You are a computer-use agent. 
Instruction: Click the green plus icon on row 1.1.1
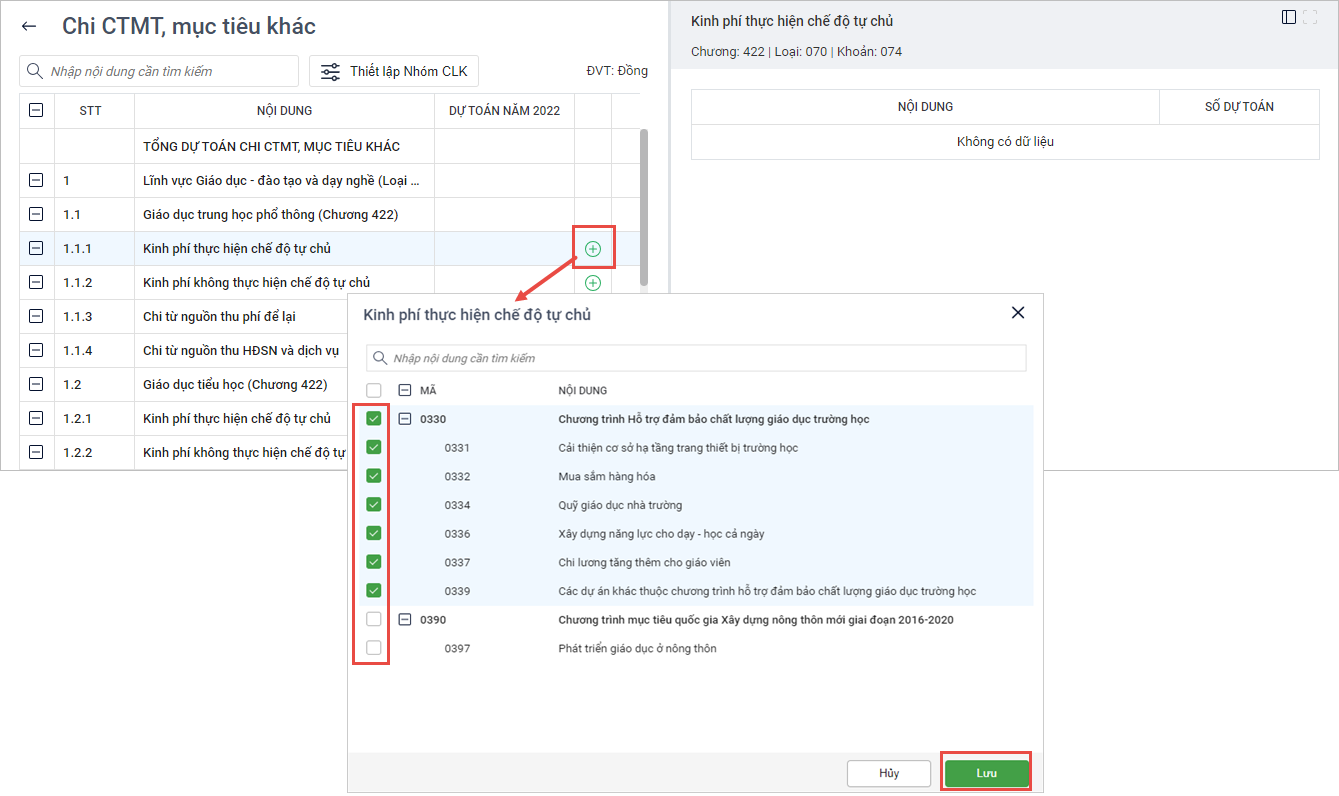pos(593,248)
